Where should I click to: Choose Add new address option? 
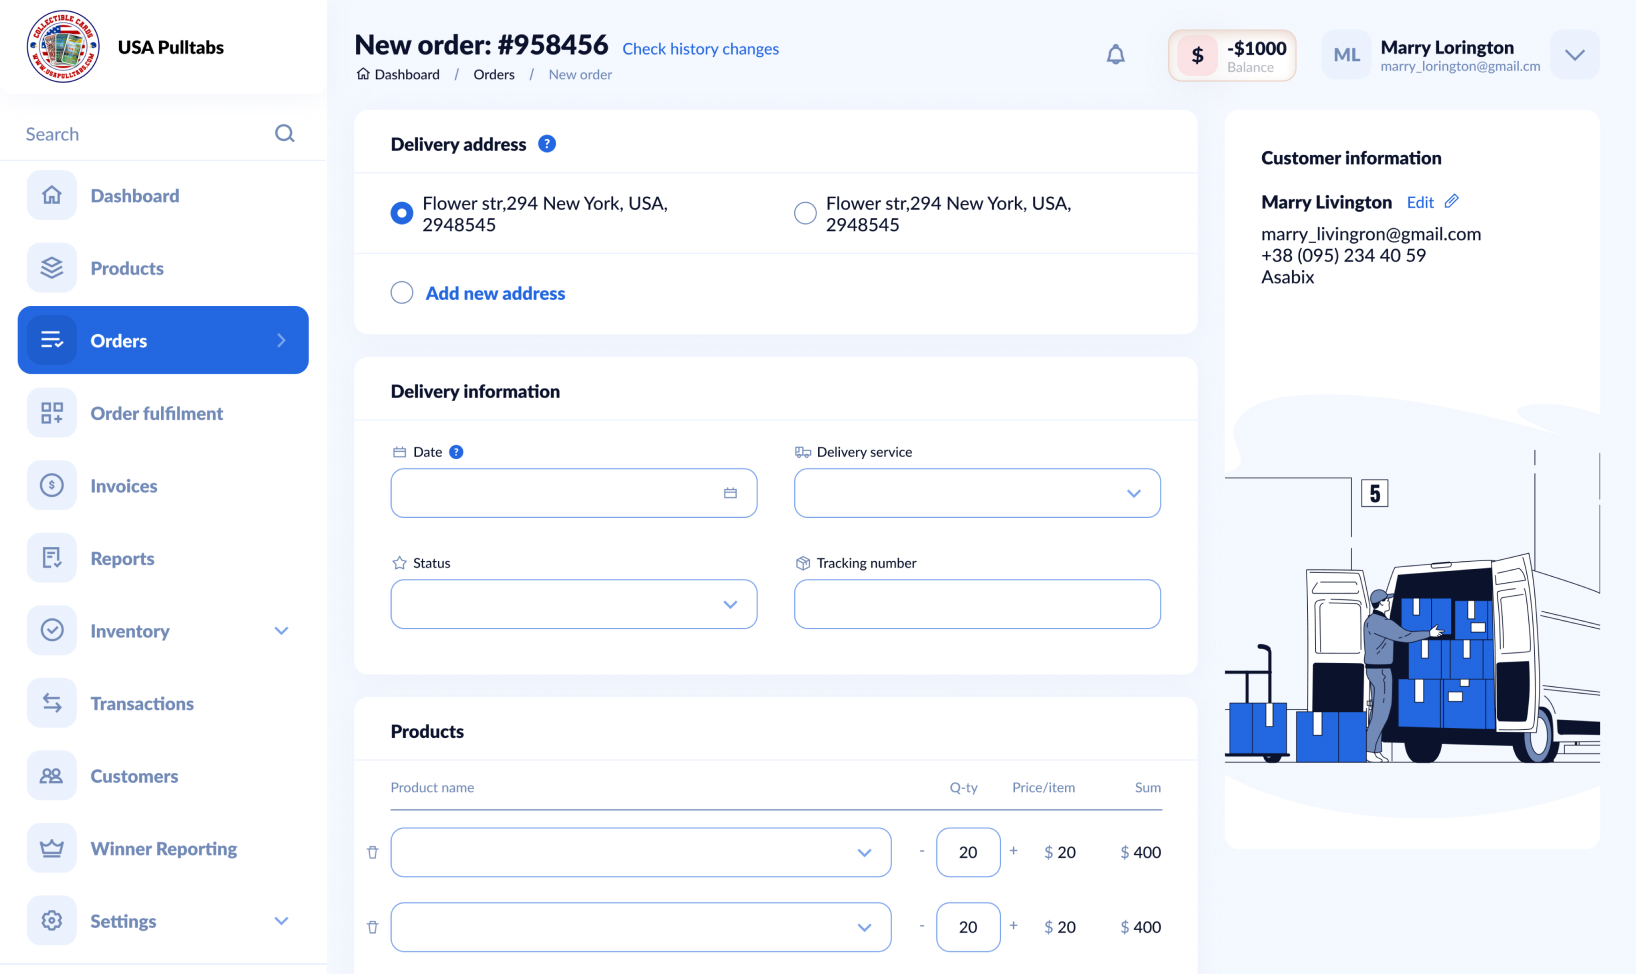(401, 292)
